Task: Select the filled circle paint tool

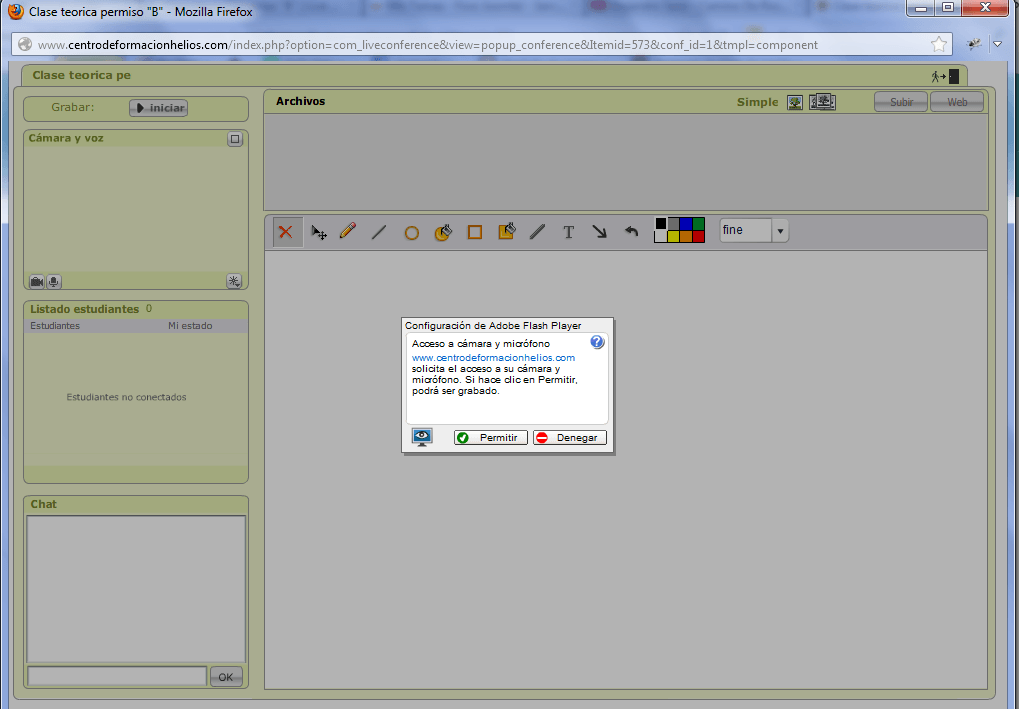Action: coord(443,232)
